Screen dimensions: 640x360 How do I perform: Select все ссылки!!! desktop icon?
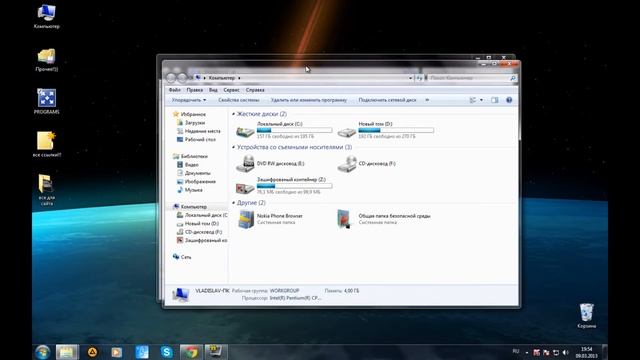coord(47,144)
